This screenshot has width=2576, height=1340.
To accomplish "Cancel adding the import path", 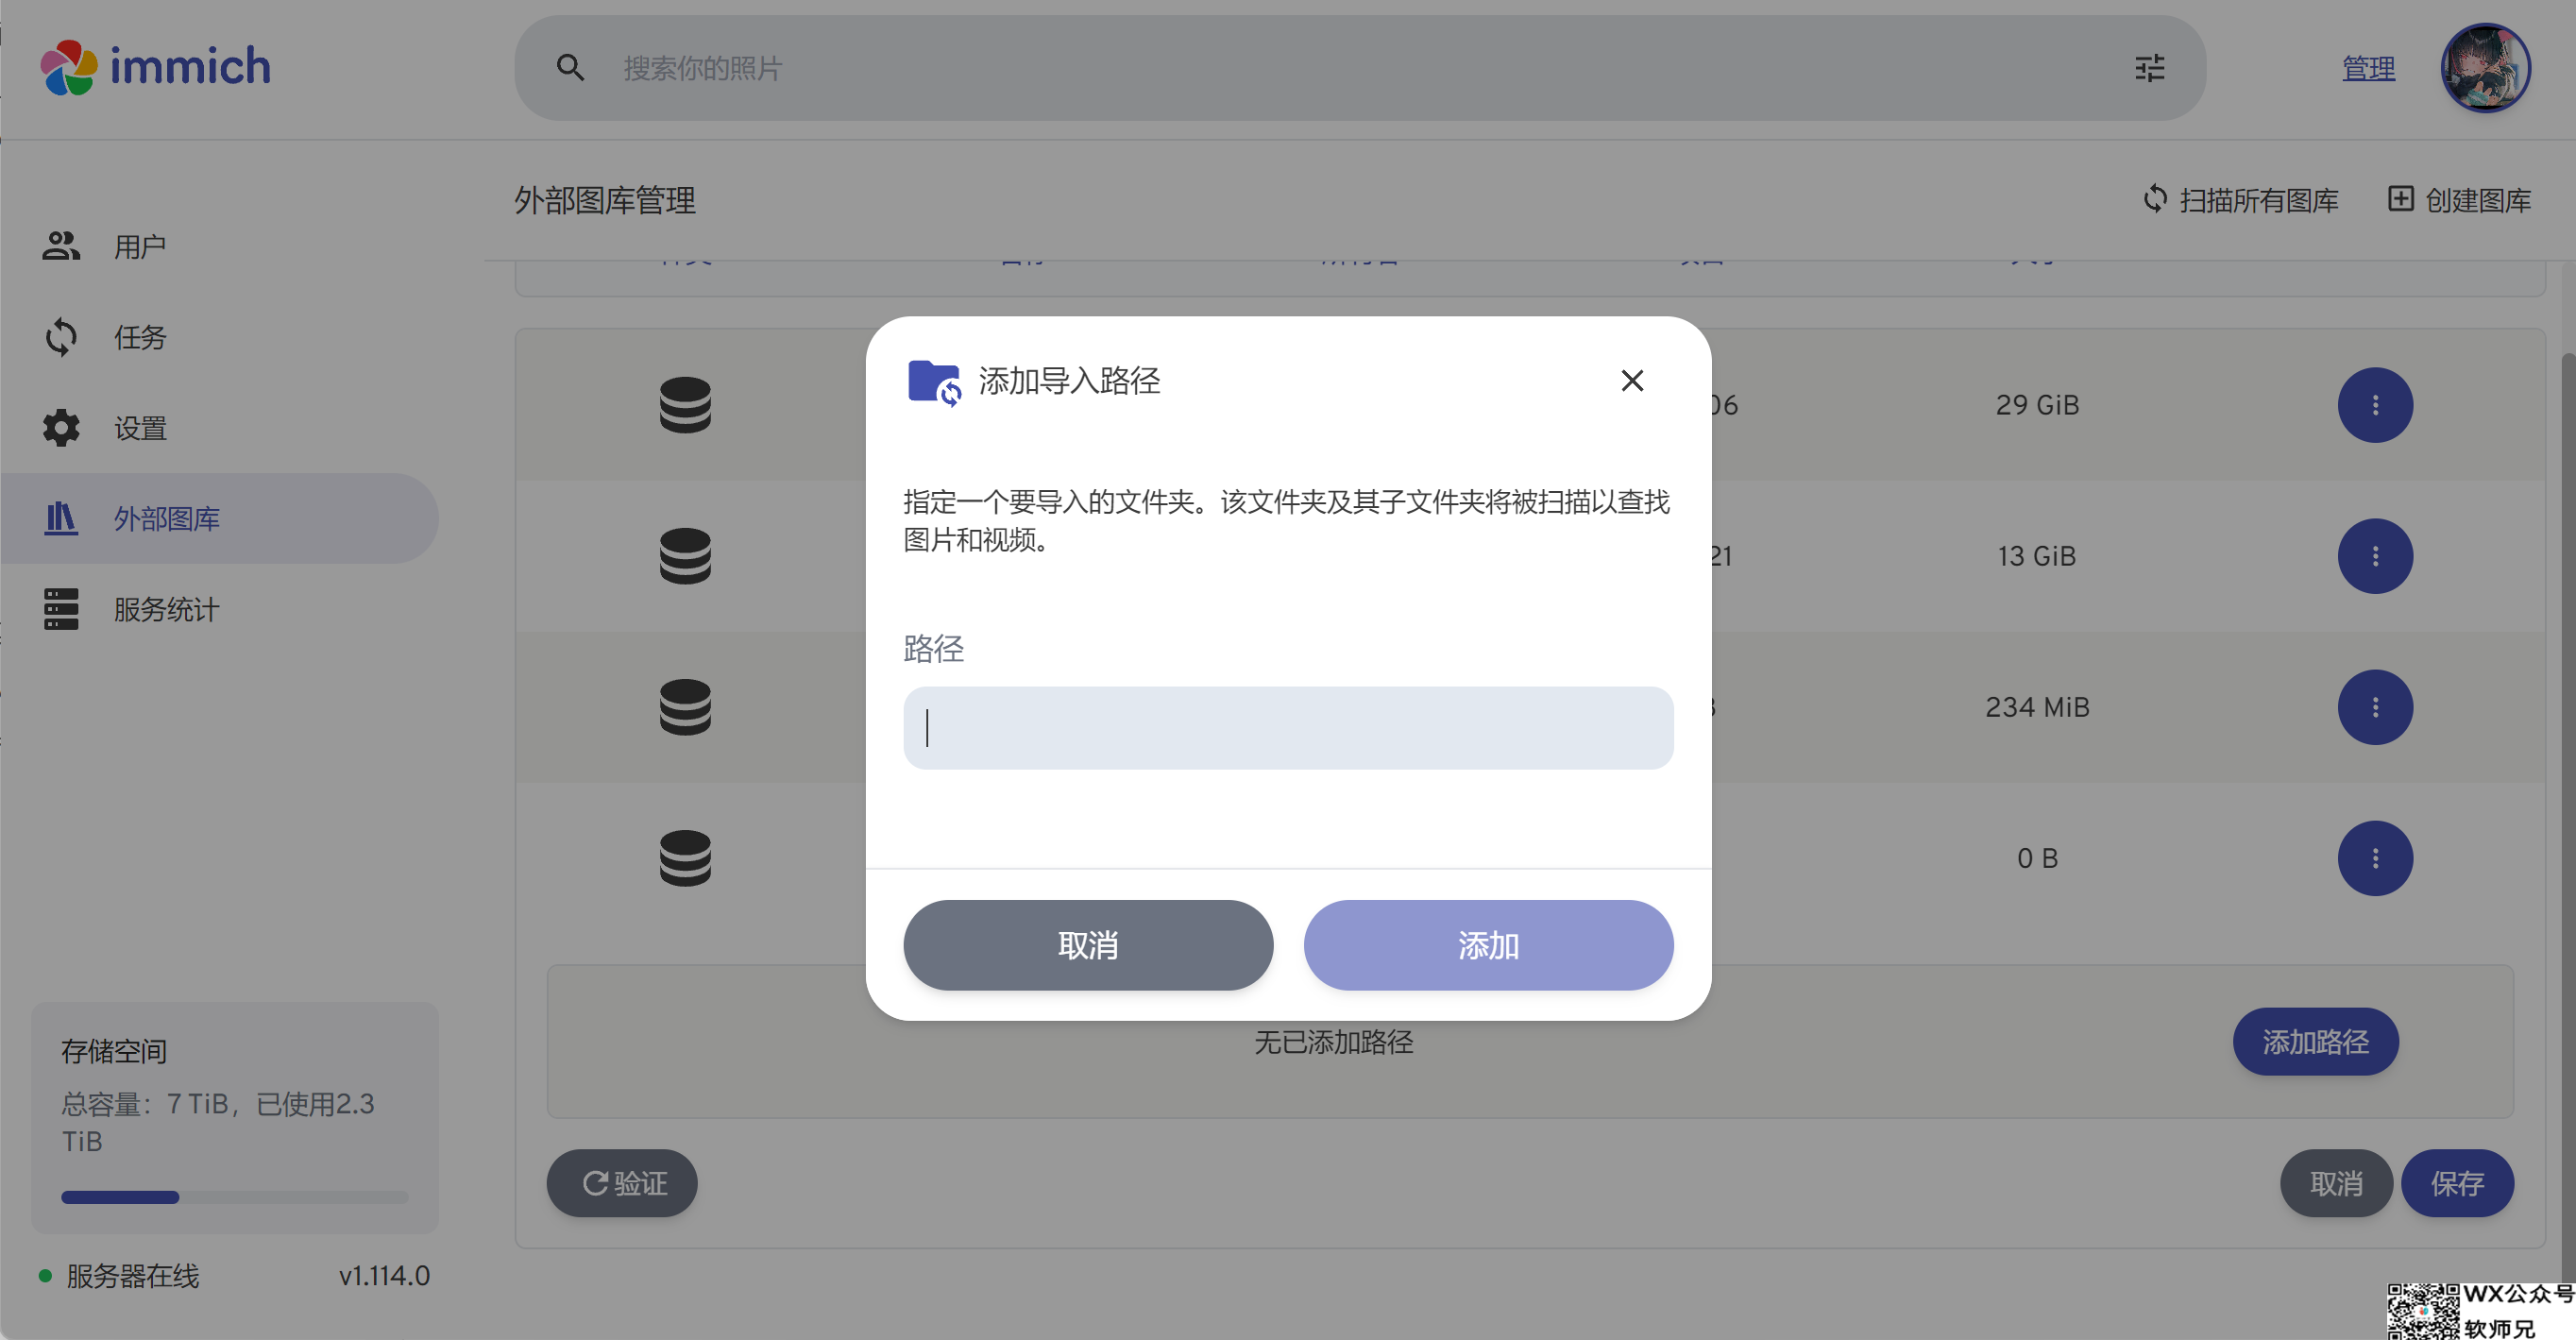I will 1088,945.
